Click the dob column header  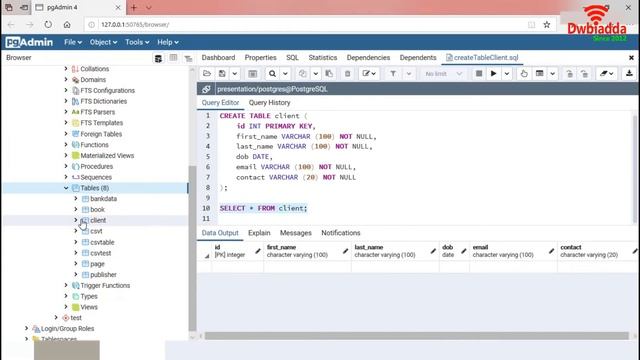454,251
